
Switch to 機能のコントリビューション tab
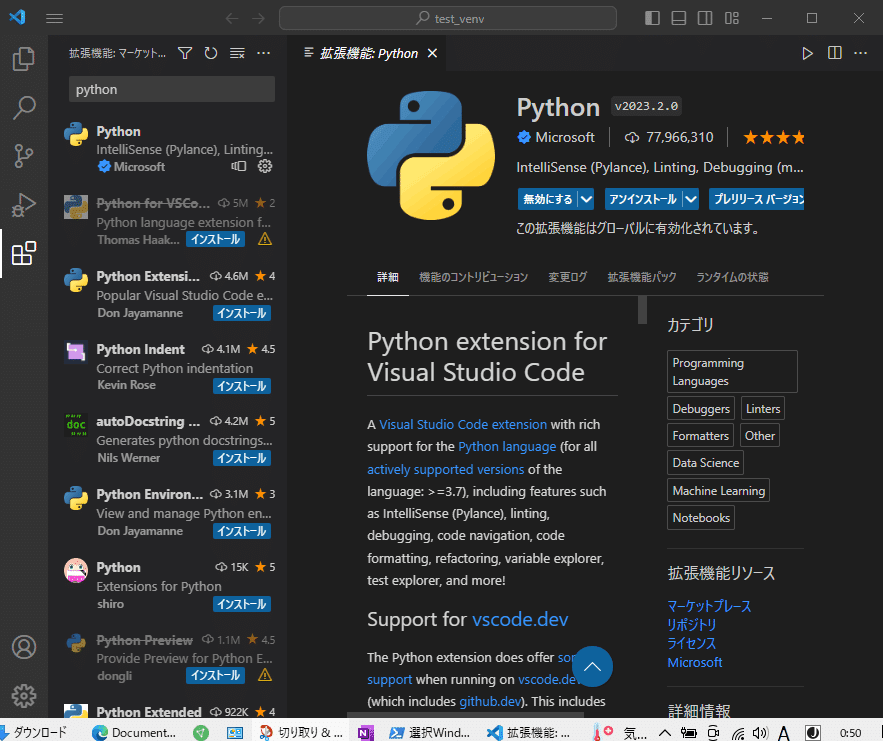click(x=473, y=277)
